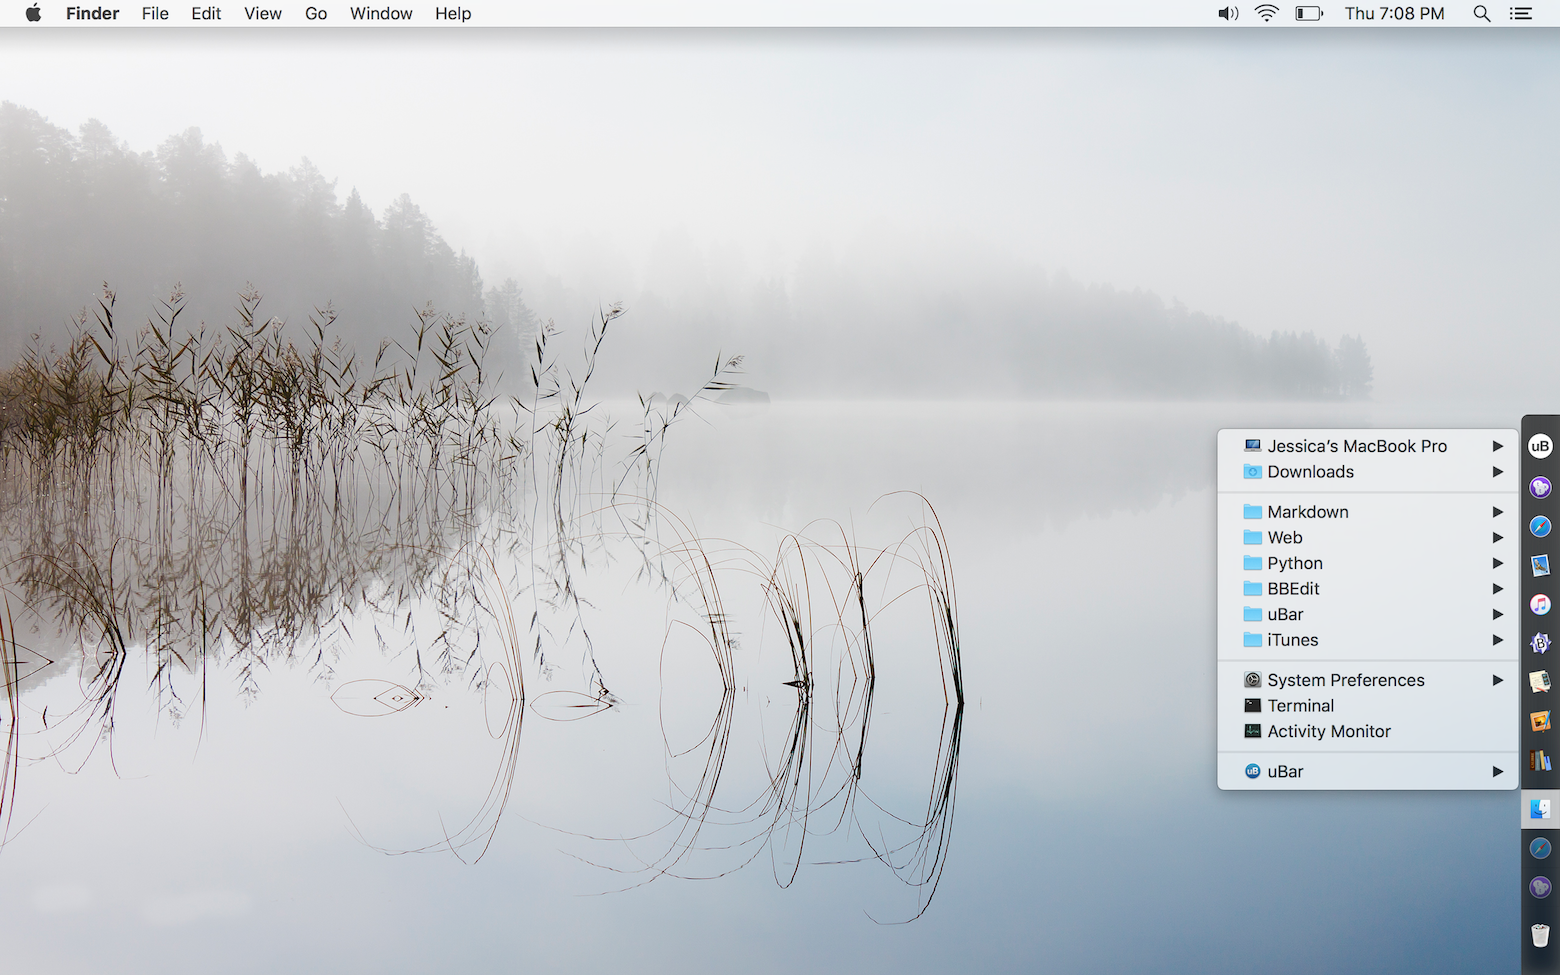Click the clock showing Thu 7:08 PM
This screenshot has width=1560, height=975.
coord(1394,13)
